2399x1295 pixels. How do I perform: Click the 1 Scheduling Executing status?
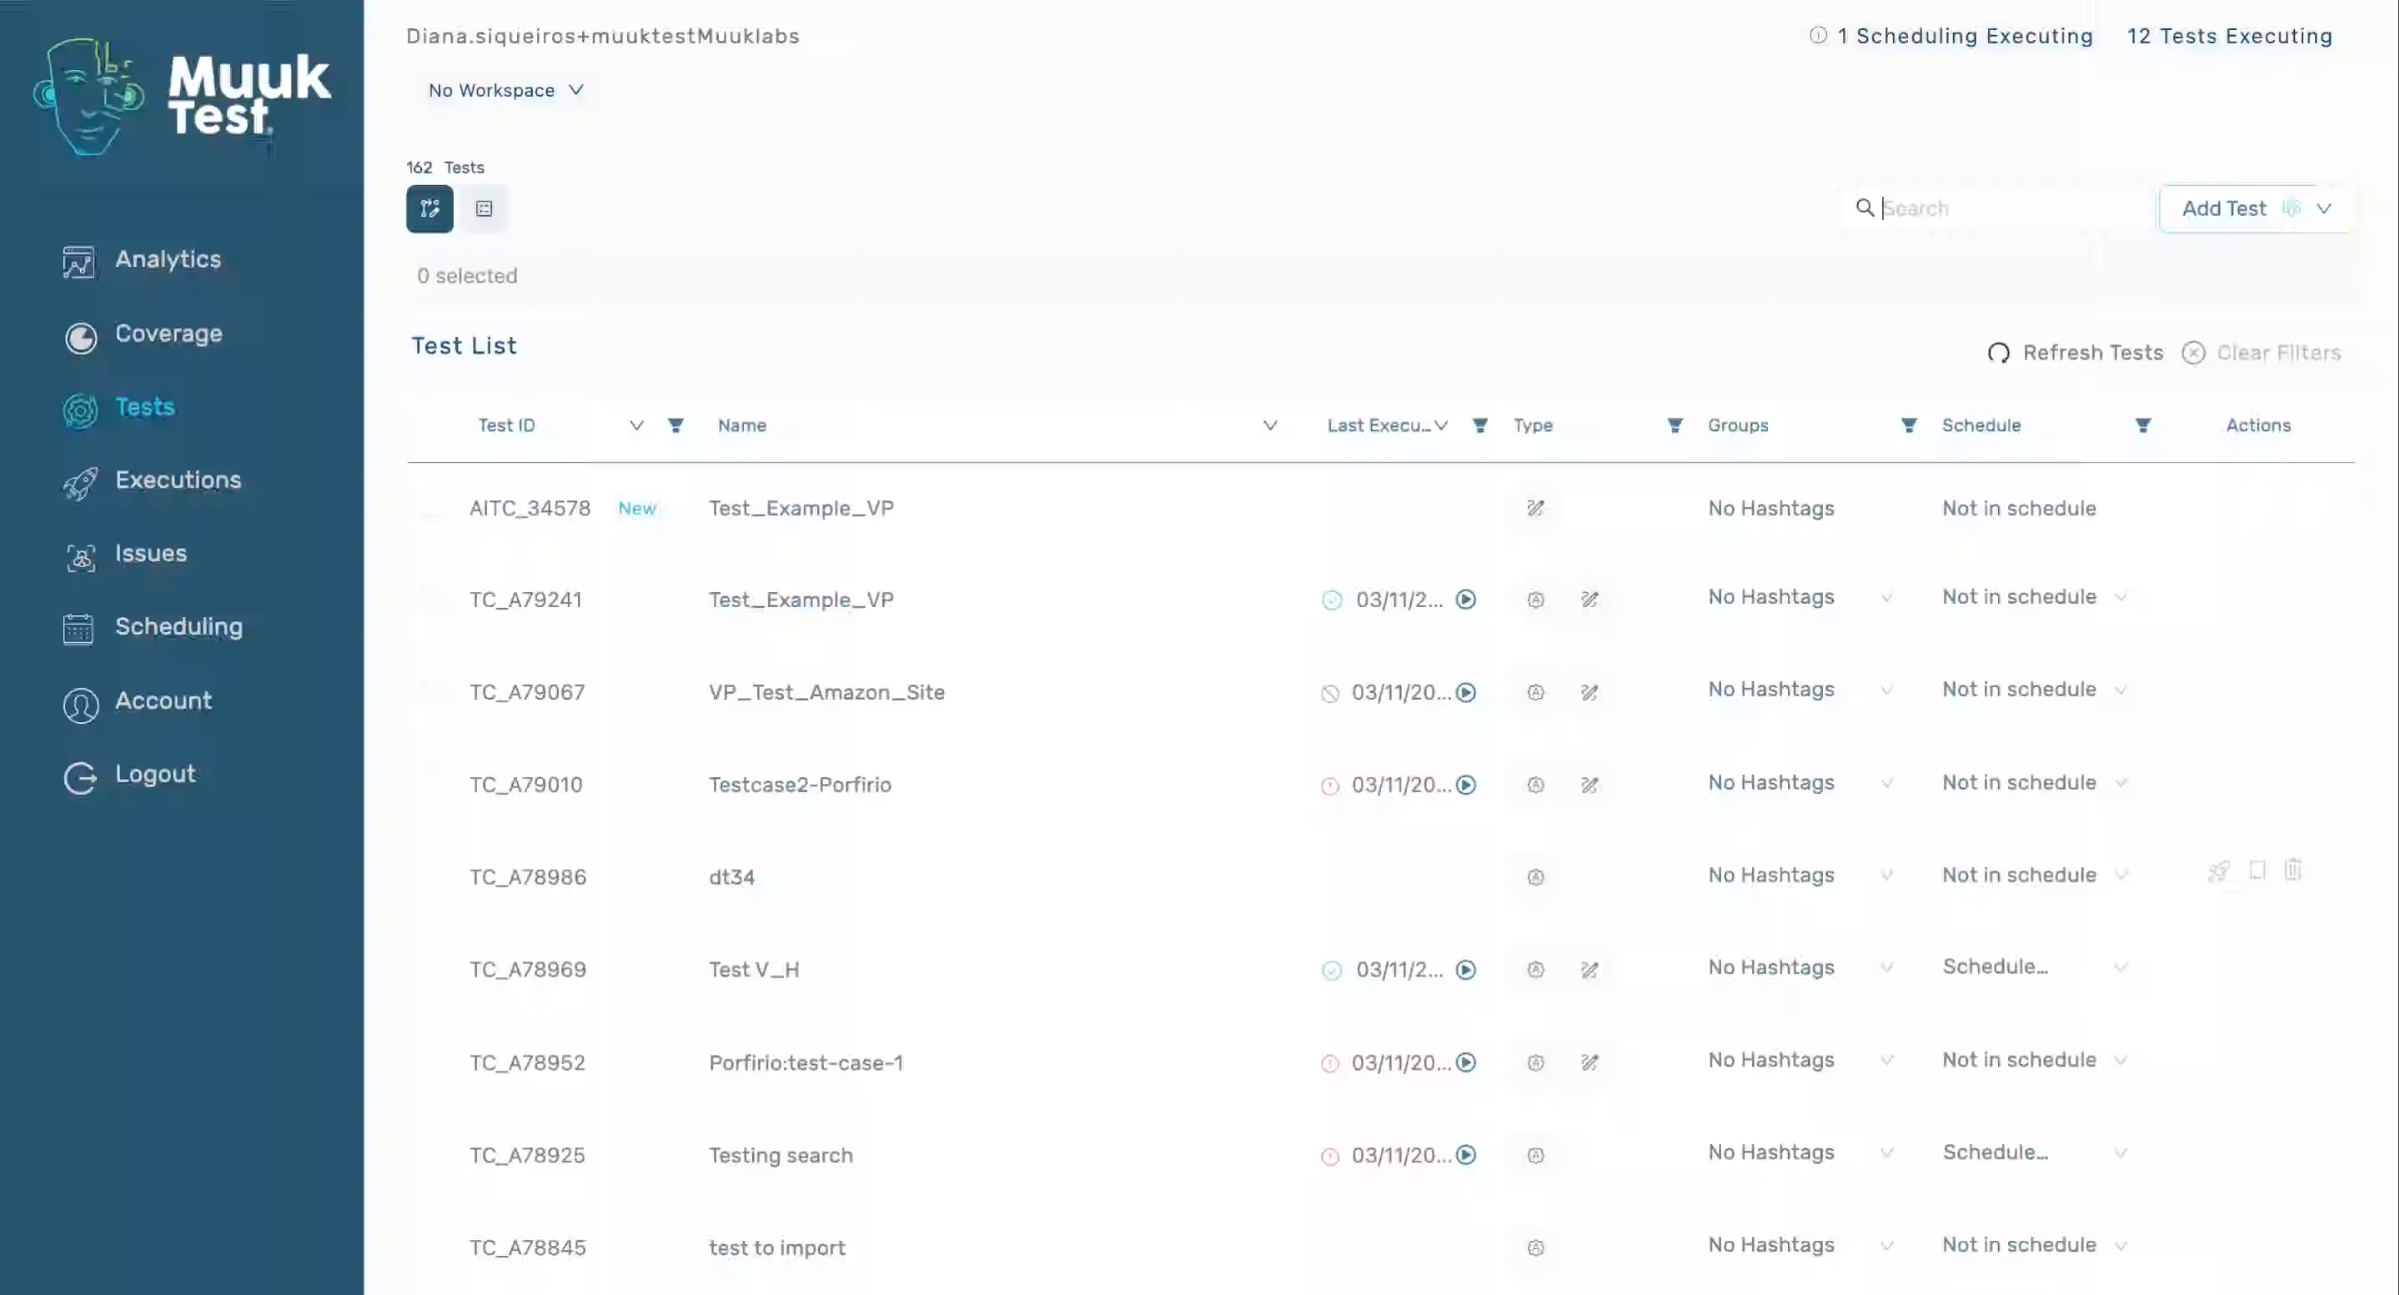[1951, 36]
